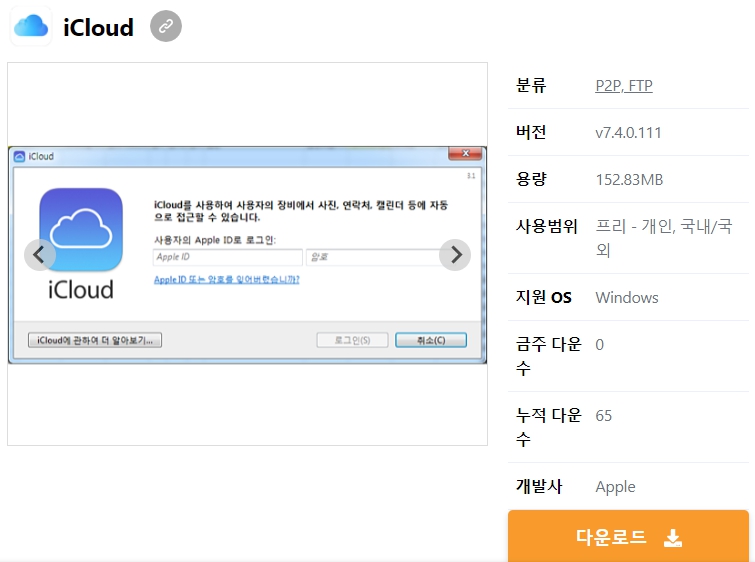
Task: Click the 개발사 developer label
Action: (539, 486)
